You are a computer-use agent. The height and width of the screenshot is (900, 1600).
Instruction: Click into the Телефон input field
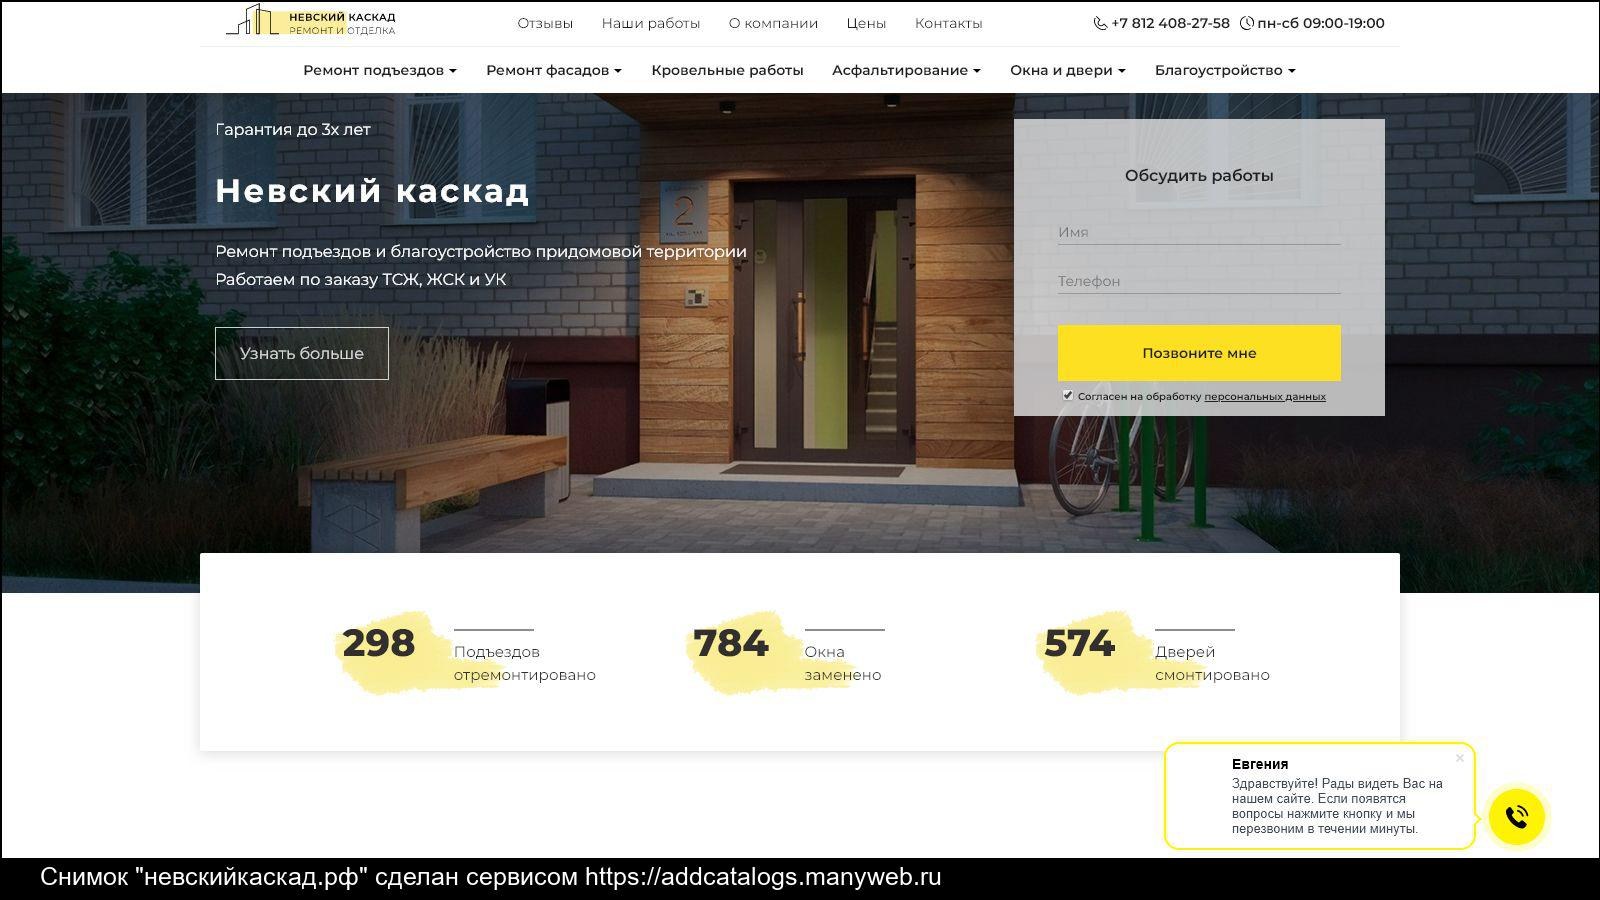tap(1198, 281)
